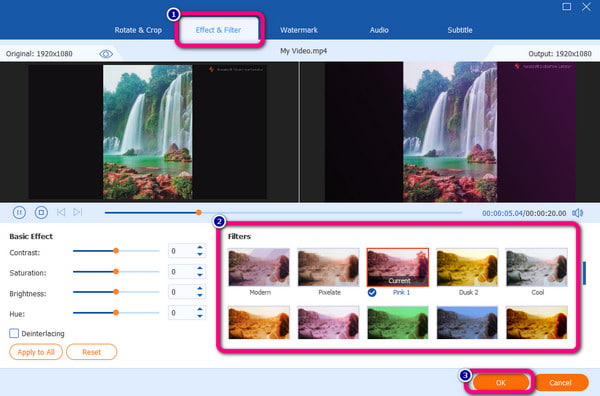
Task: Confirm changes with the OK button
Action: pos(501,383)
